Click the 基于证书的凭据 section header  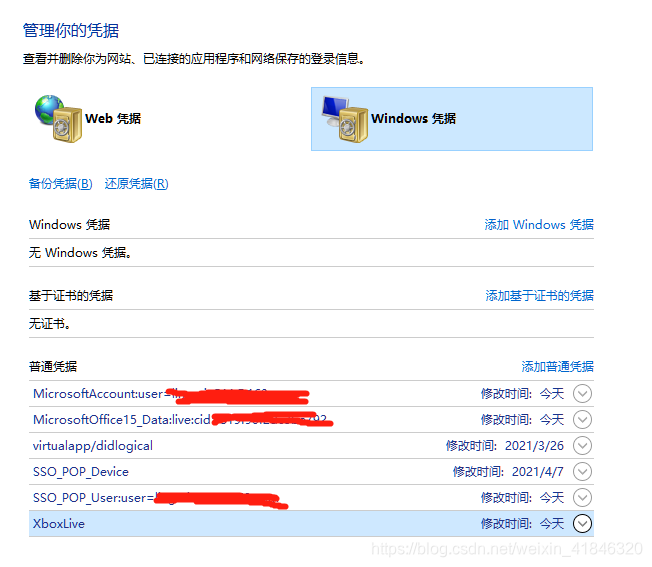click(71, 296)
